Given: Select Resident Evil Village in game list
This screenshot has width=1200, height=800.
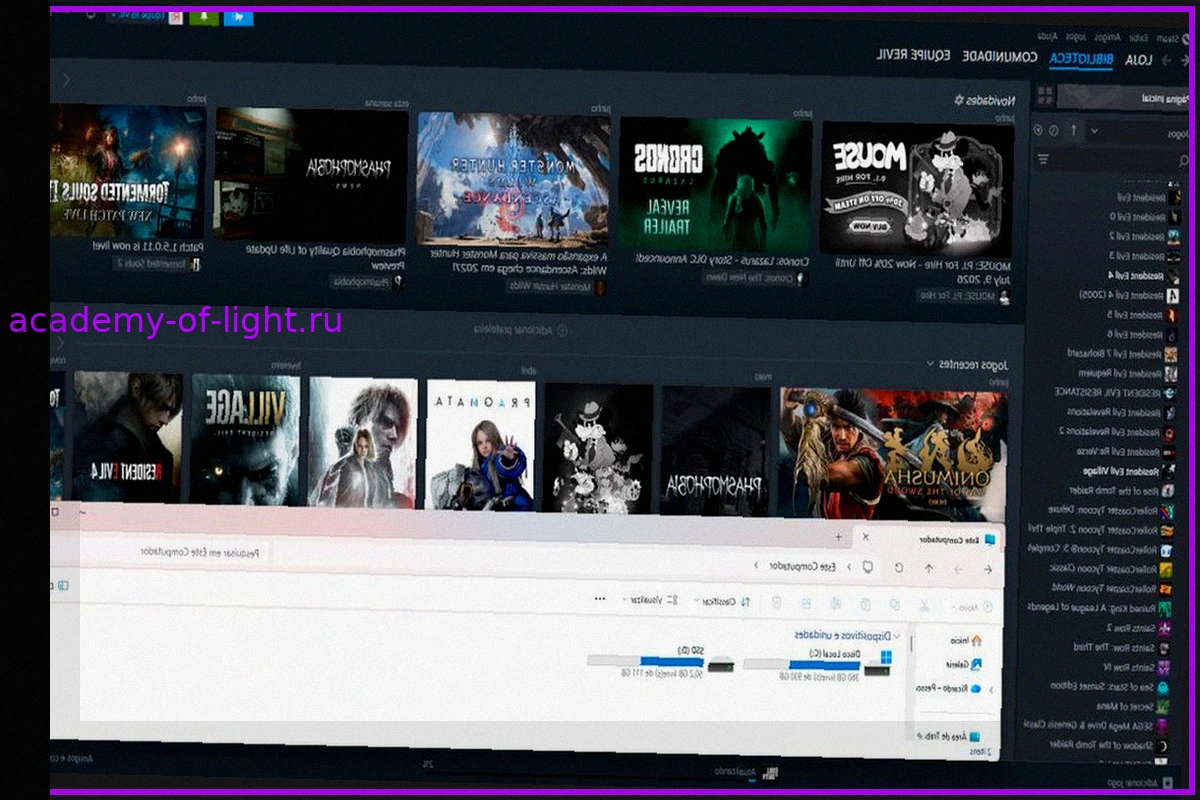Looking at the screenshot, I should coord(1121,471).
